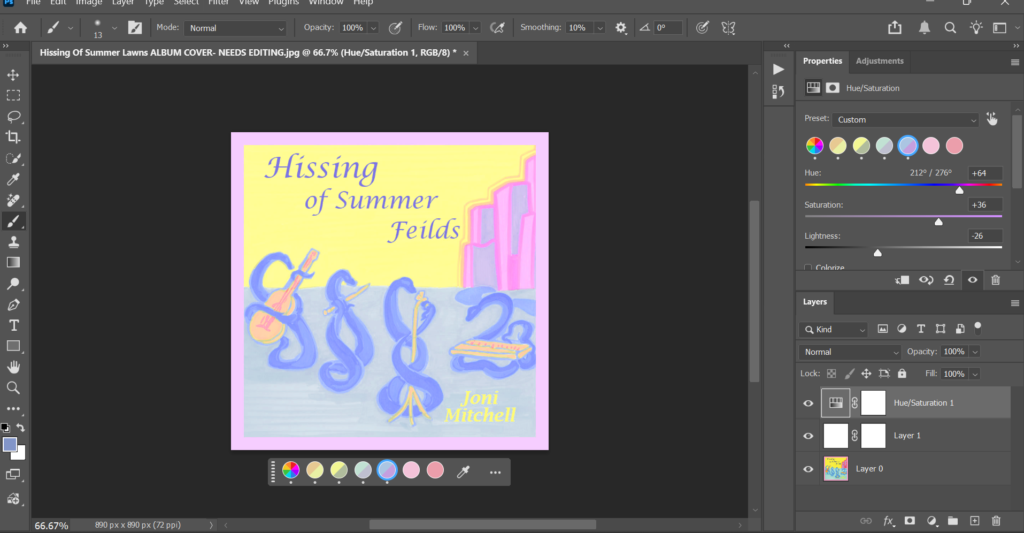Open the Flow dropdown arrow
1024x533 pixels.
pyautogui.click(x=475, y=28)
